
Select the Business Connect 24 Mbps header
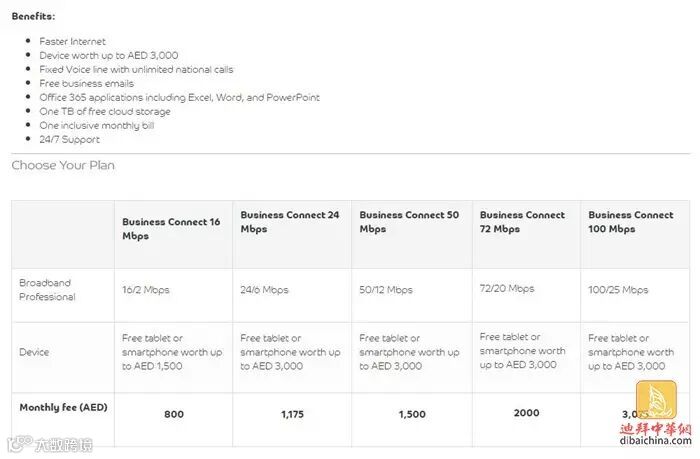[289, 221]
